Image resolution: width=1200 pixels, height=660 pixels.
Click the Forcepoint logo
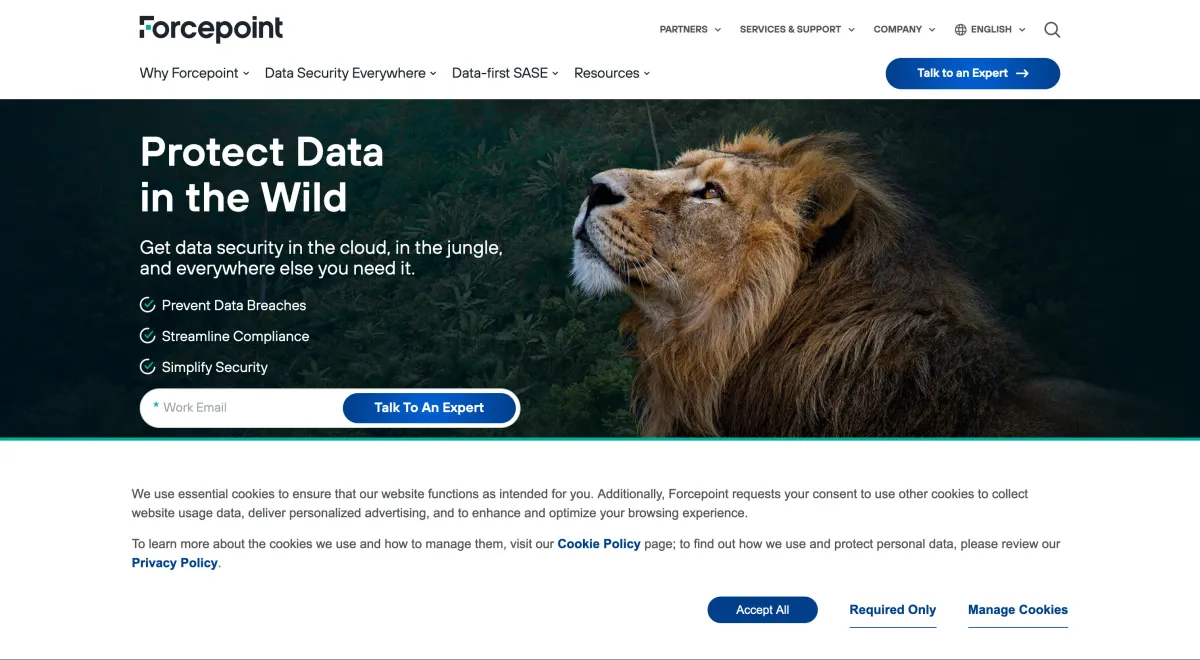[x=211, y=28]
